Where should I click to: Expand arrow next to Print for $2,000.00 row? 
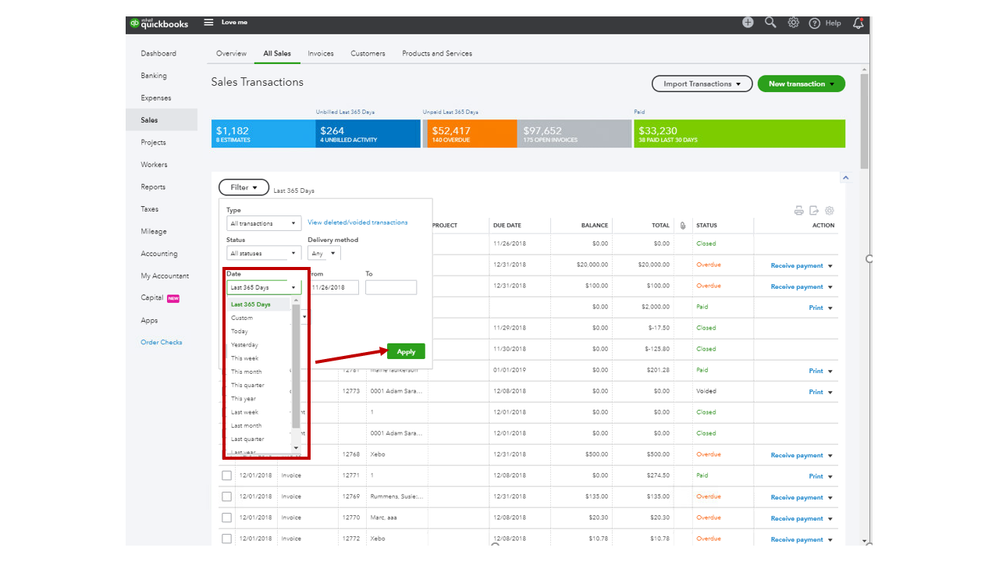(830, 308)
